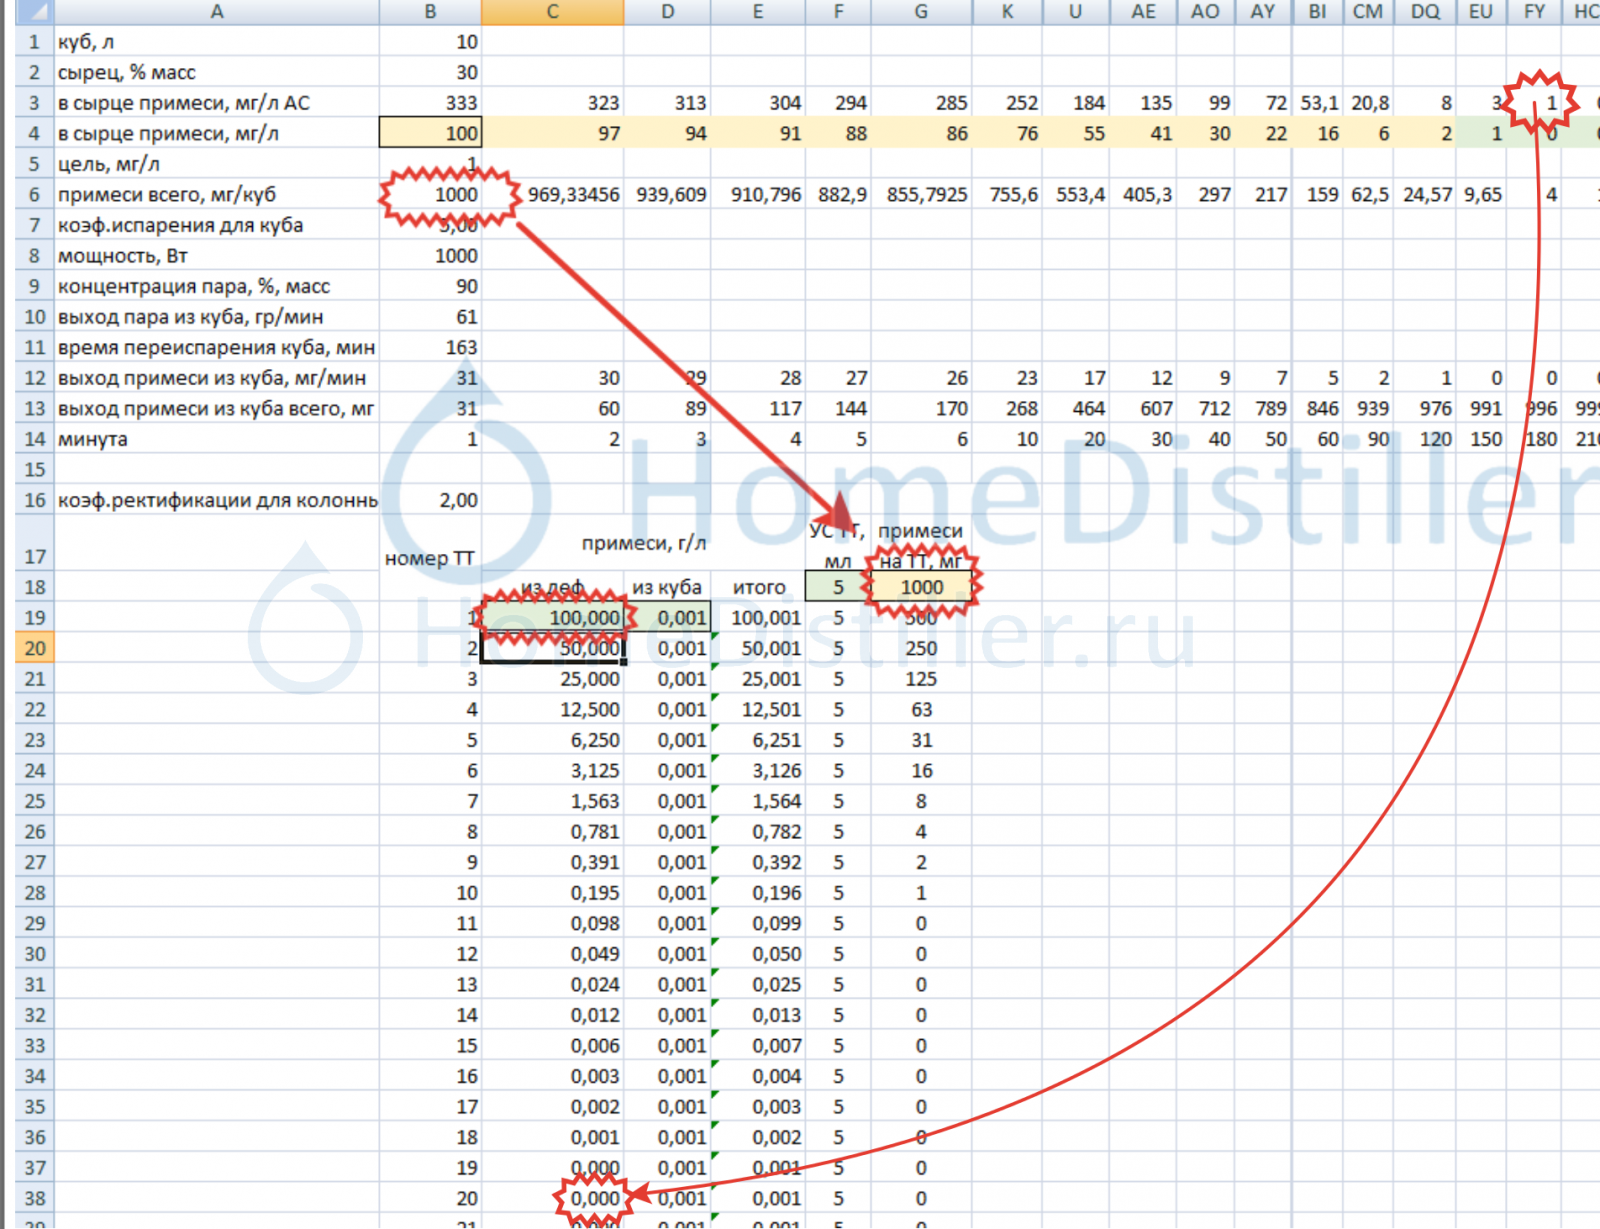Screen dimensions: 1600x1229
Task: Click cell 'выход пара из куба, гр/мин'
Action: 217,317
